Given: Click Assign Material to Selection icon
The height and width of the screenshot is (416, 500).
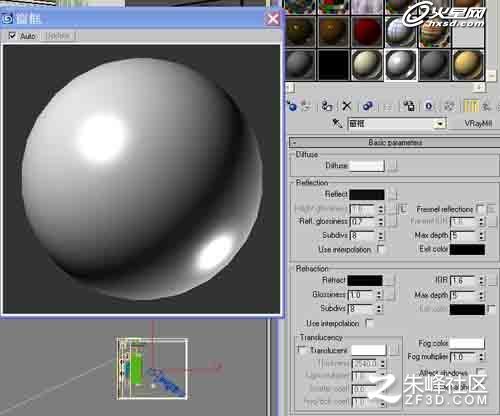Looking at the screenshot, I should click(327, 106).
